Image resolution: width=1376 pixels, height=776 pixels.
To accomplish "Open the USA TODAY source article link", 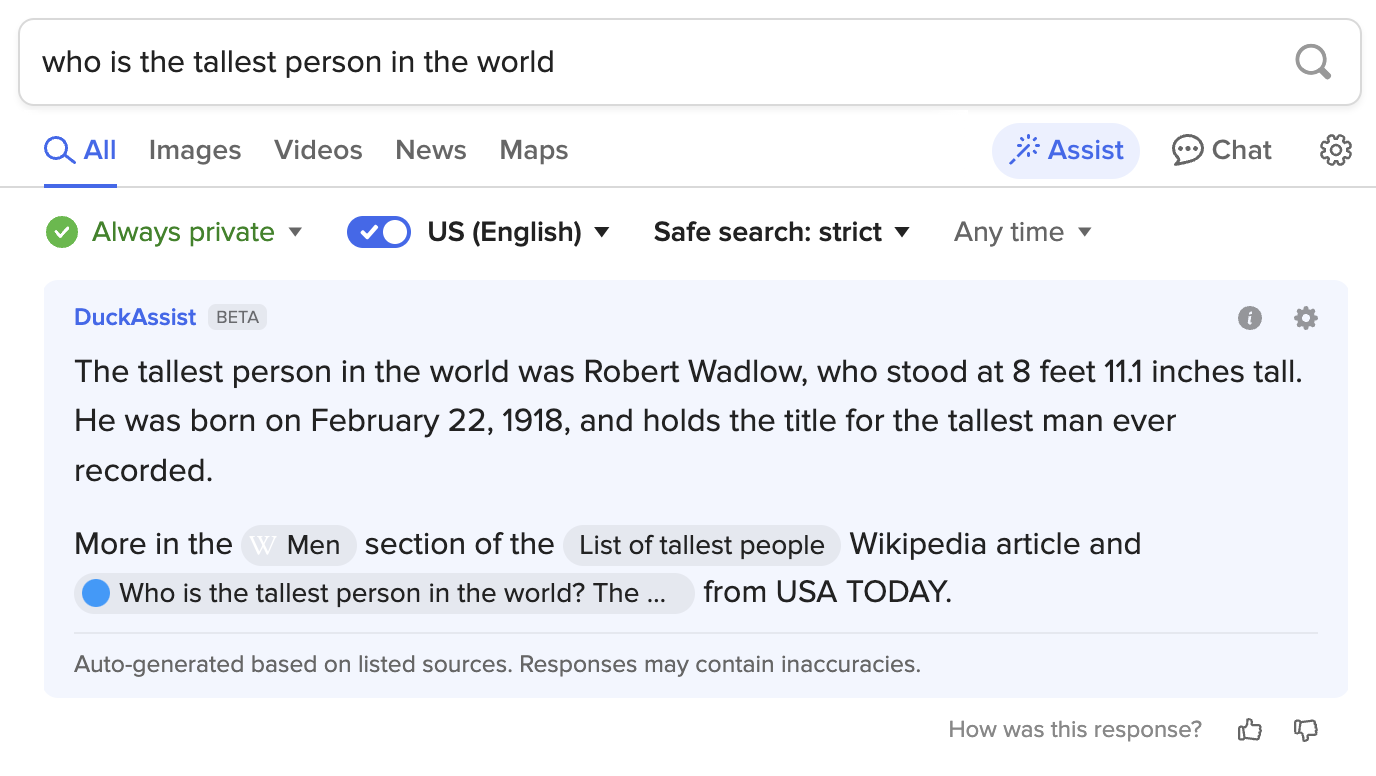I will pos(384,593).
